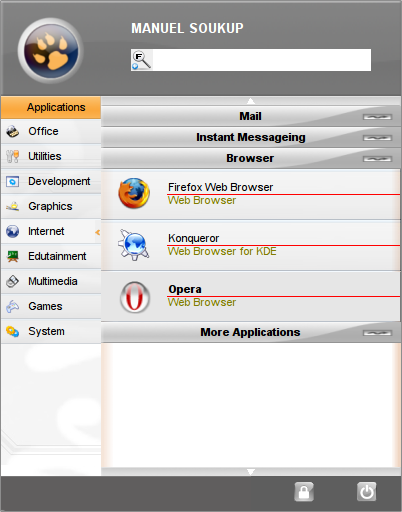Expand the More Applications section header
402x512 pixels.
[x=251, y=332]
